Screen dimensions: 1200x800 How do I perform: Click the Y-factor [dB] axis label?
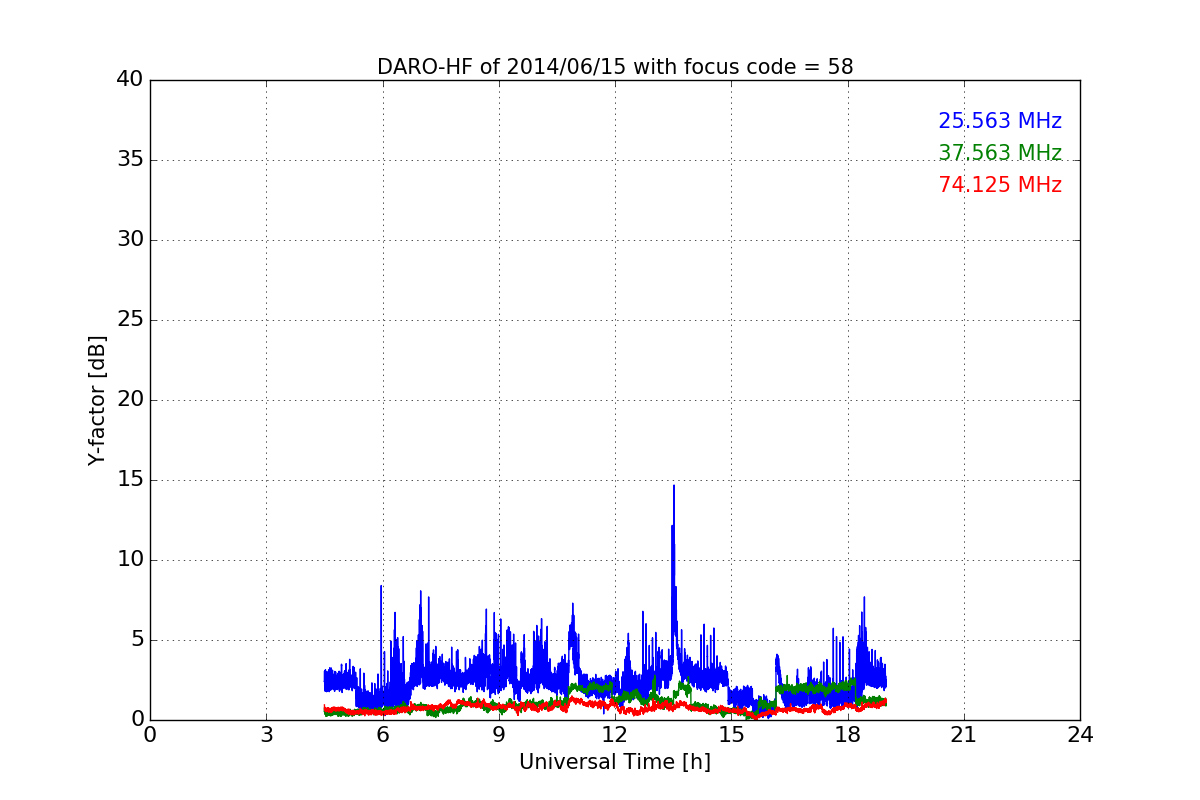coord(97,400)
